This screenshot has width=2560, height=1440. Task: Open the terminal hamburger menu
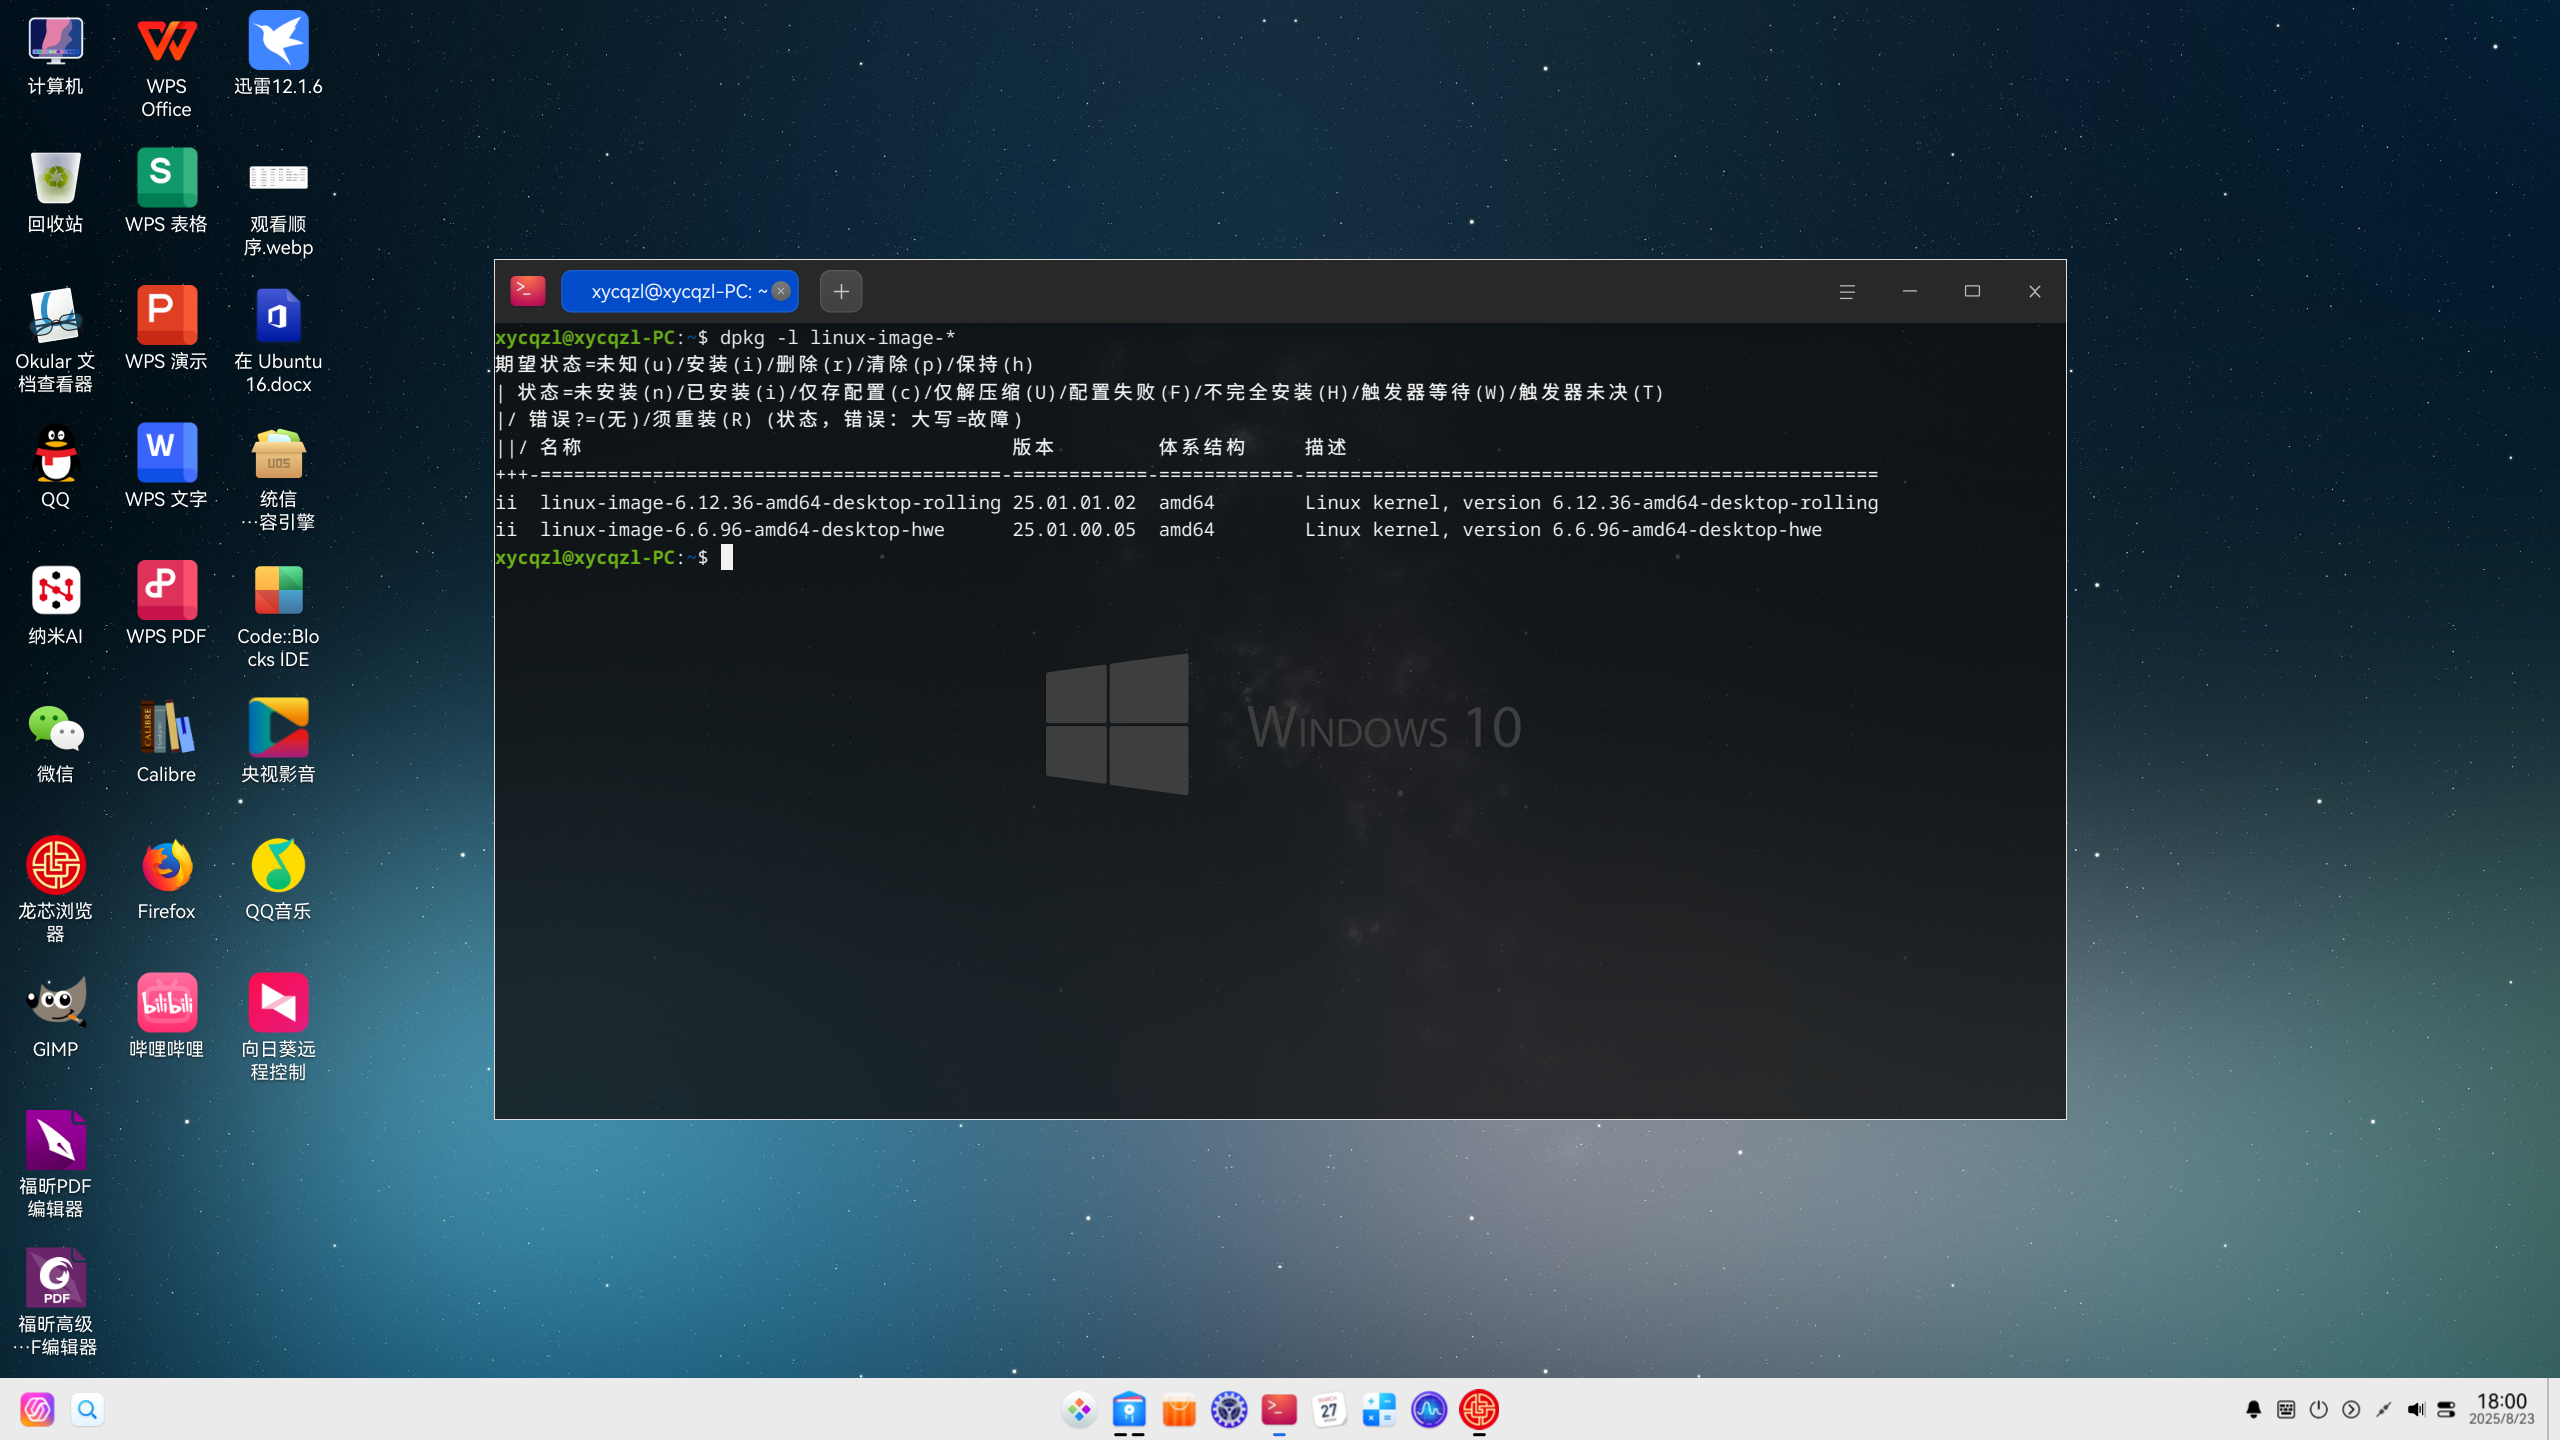1846,291
